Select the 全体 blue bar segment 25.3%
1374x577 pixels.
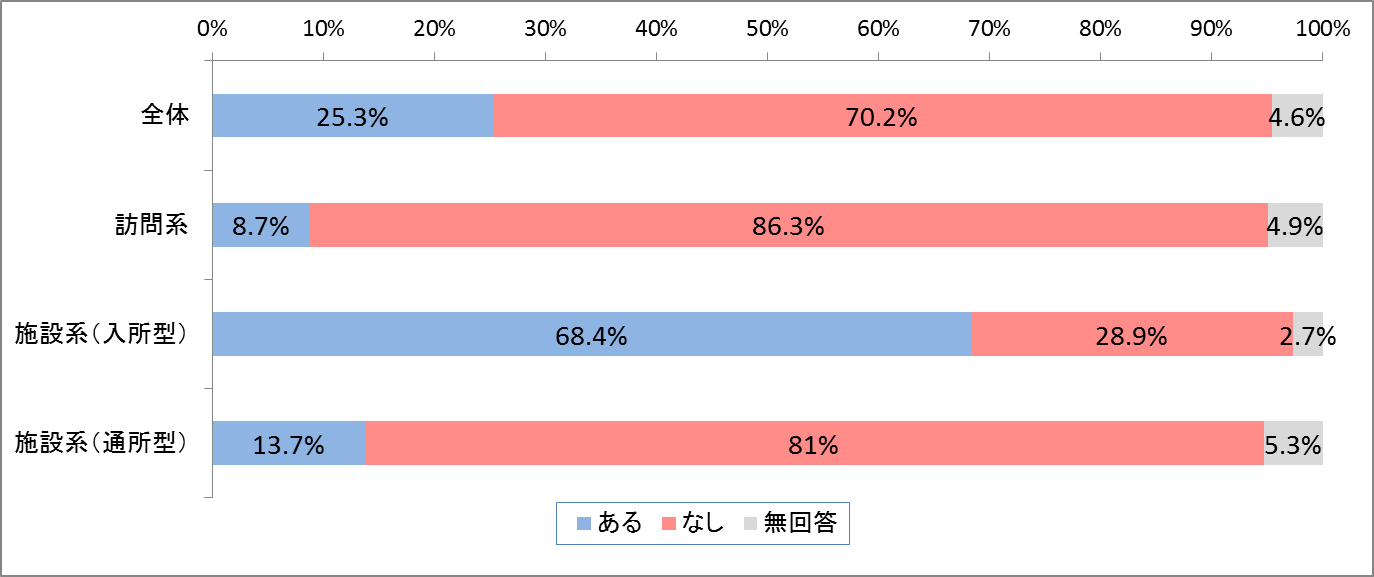353,116
